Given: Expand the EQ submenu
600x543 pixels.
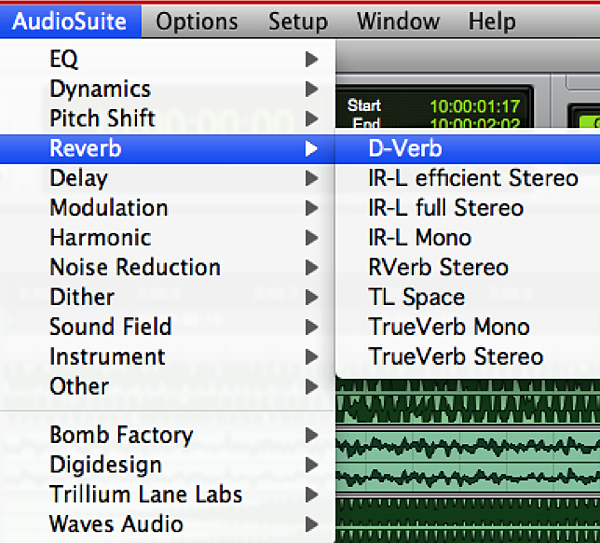Looking at the screenshot, I should (x=167, y=59).
